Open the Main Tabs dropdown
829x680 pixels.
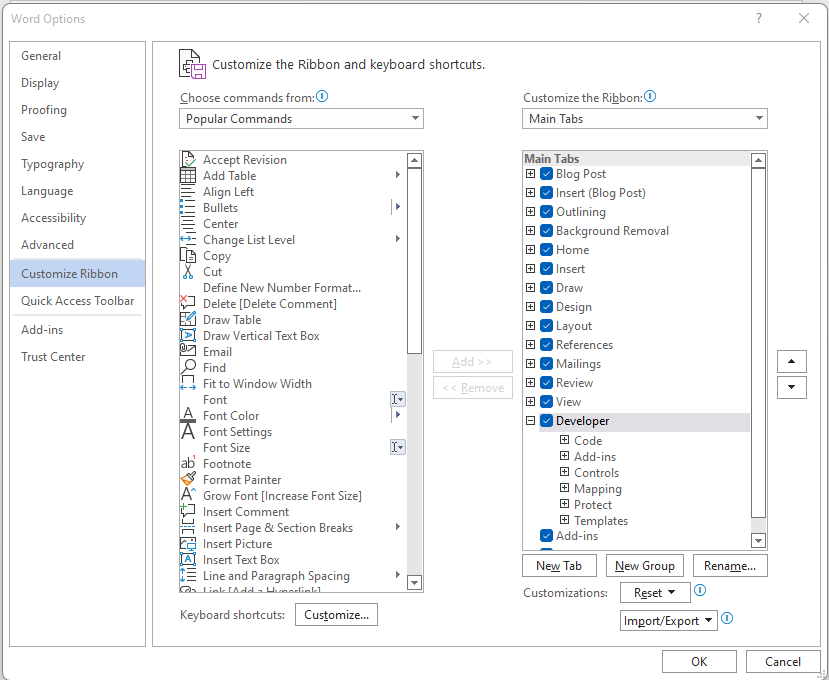point(644,118)
